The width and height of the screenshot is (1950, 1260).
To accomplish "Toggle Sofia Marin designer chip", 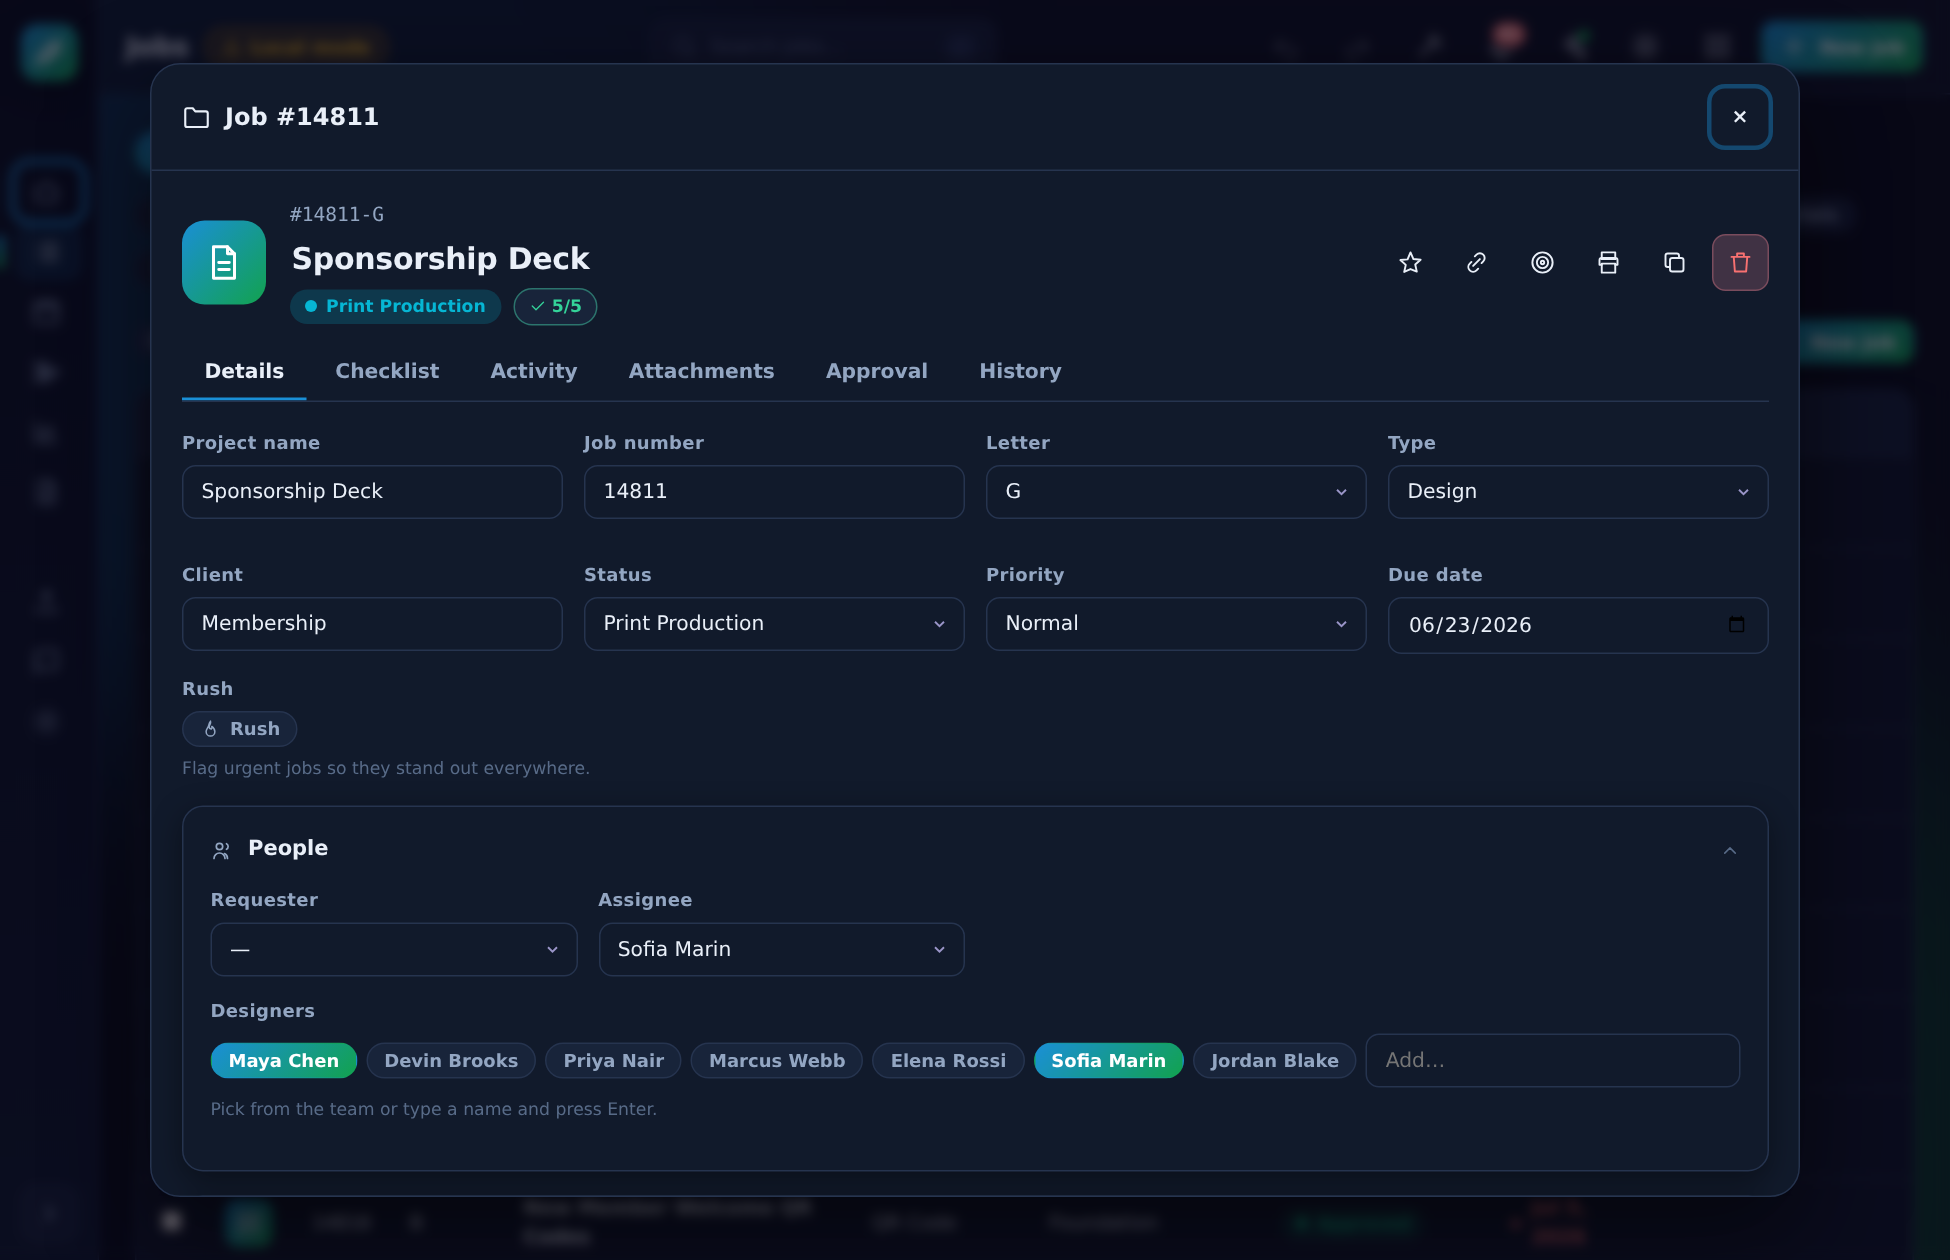I will click(1109, 1060).
